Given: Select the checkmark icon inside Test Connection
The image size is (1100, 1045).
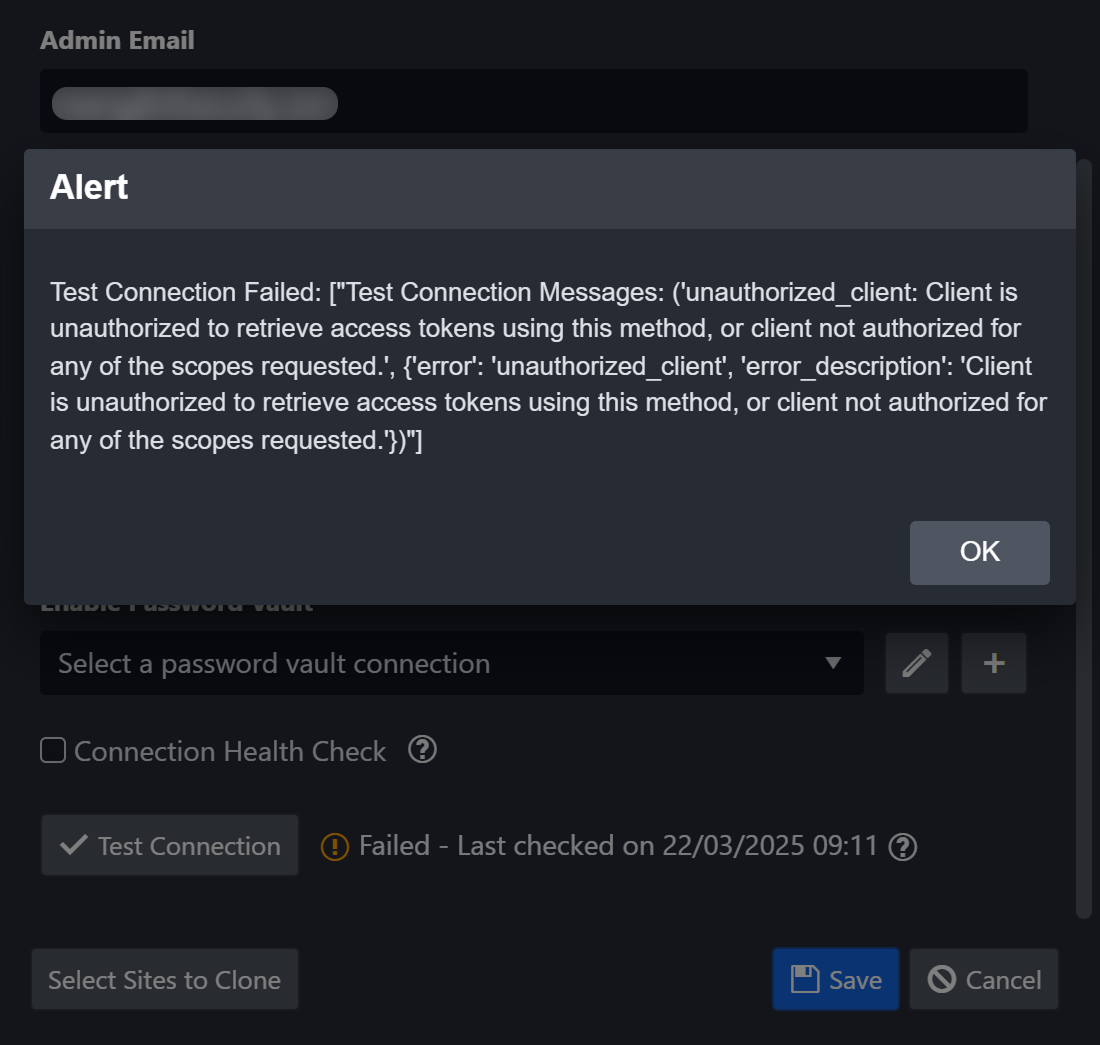Looking at the screenshot, I should click(x=71, y=845).
